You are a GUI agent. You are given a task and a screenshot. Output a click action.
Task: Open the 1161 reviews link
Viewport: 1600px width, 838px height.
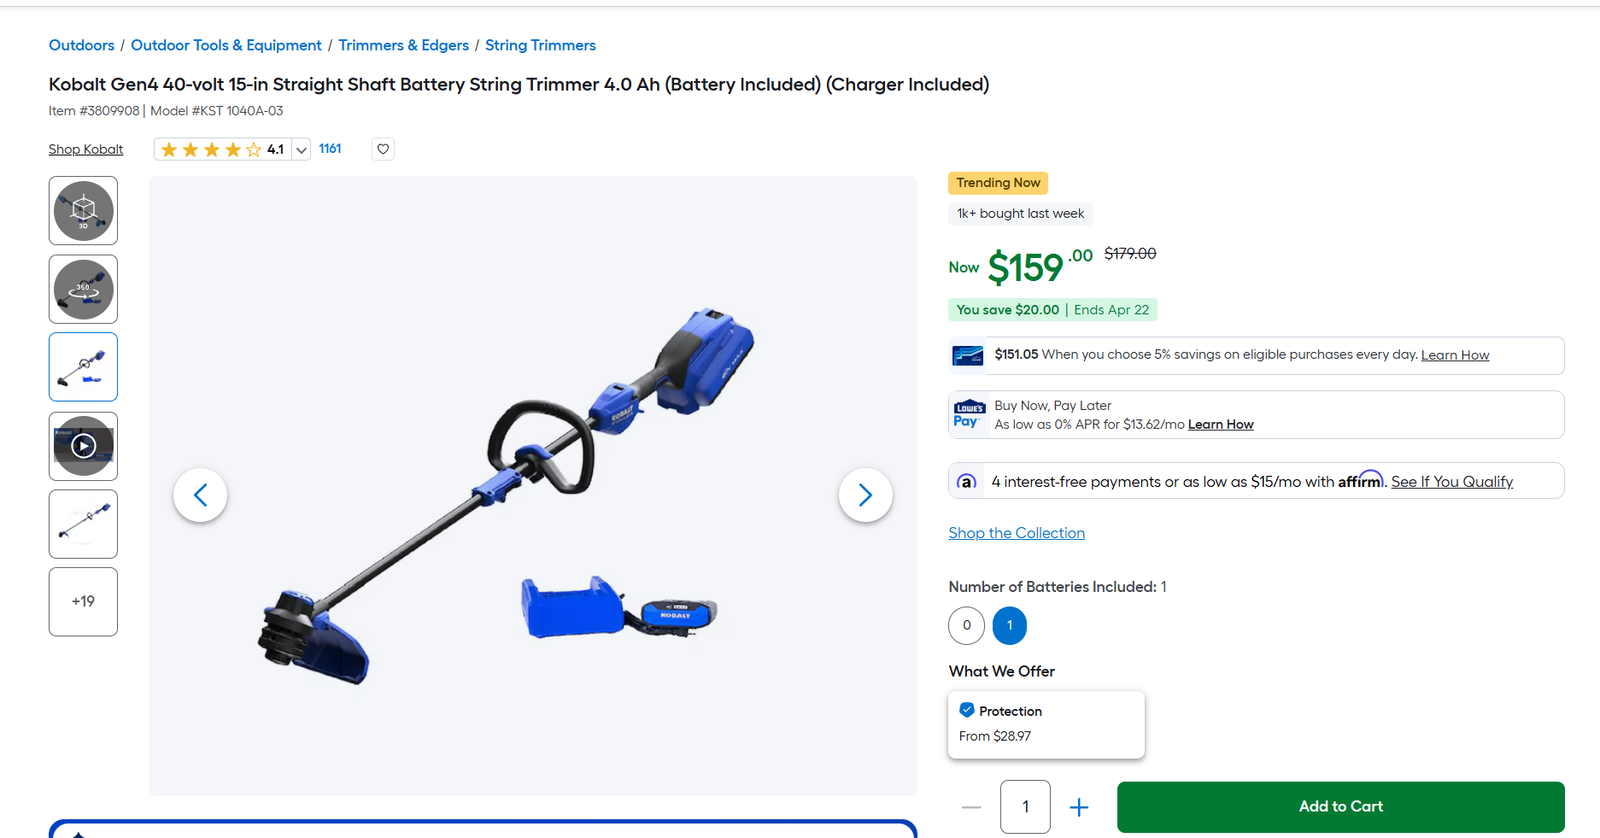(330, 149)
